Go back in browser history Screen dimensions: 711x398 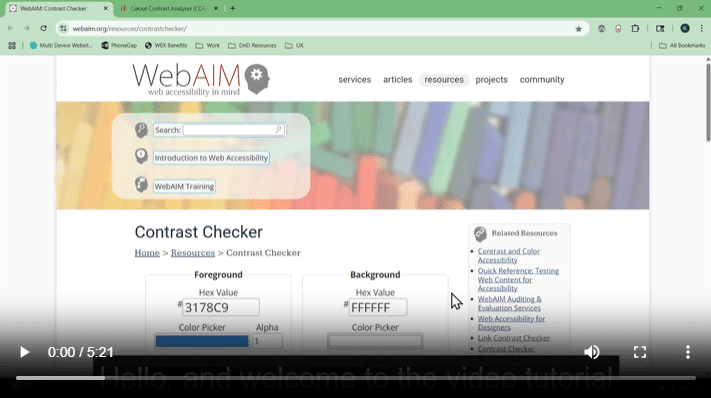[10, 29]
